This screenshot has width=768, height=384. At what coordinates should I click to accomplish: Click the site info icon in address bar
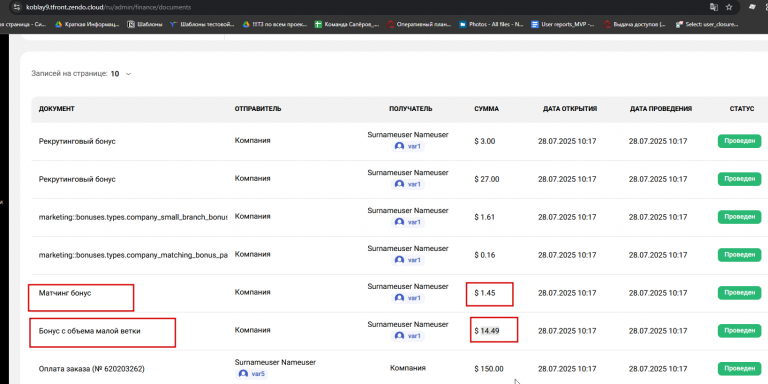coord(17,7)
